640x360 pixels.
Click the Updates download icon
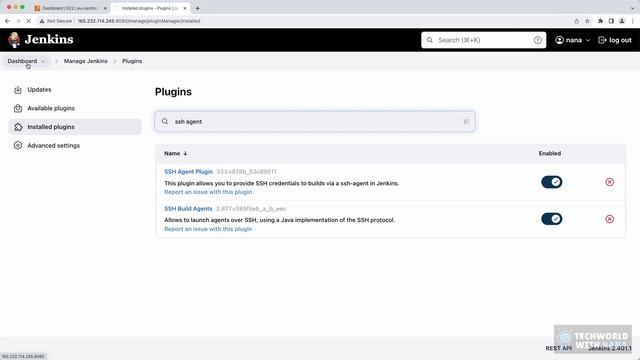pos(18,90)
